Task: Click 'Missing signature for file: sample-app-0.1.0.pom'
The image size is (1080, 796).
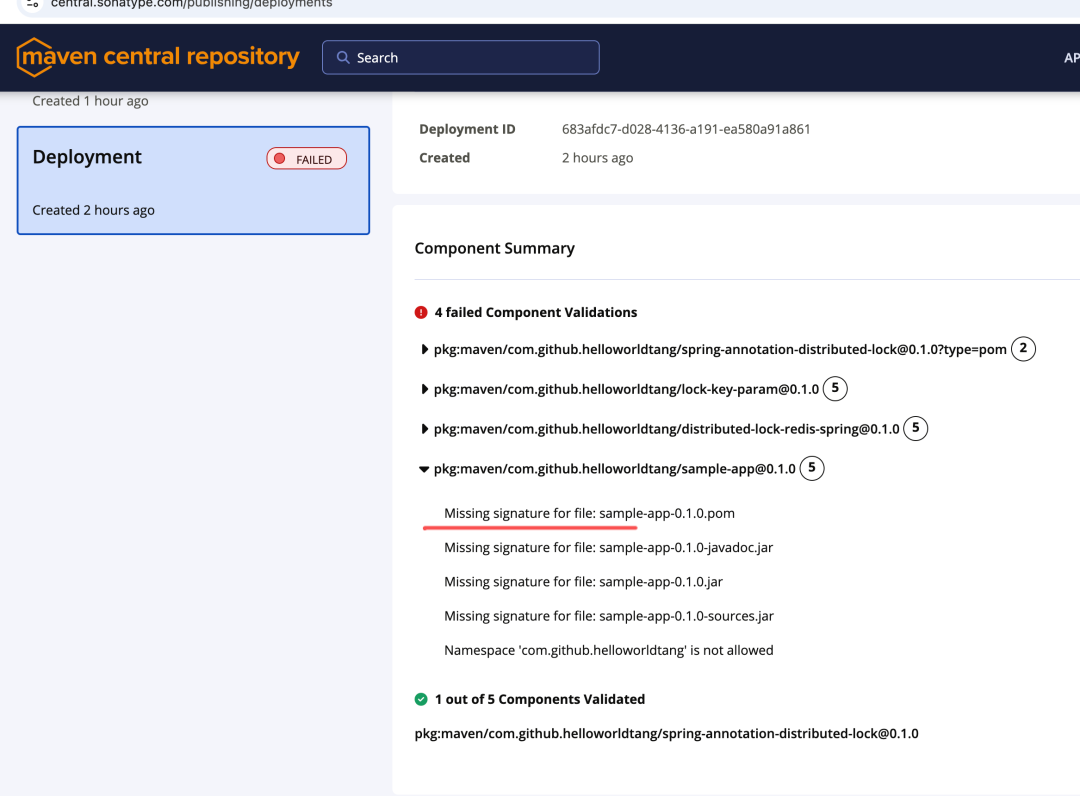Action: click(x=589, y=514)
